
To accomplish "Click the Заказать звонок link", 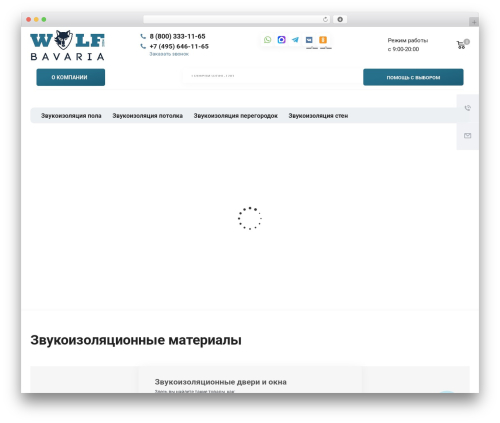I will coord(169,54).
